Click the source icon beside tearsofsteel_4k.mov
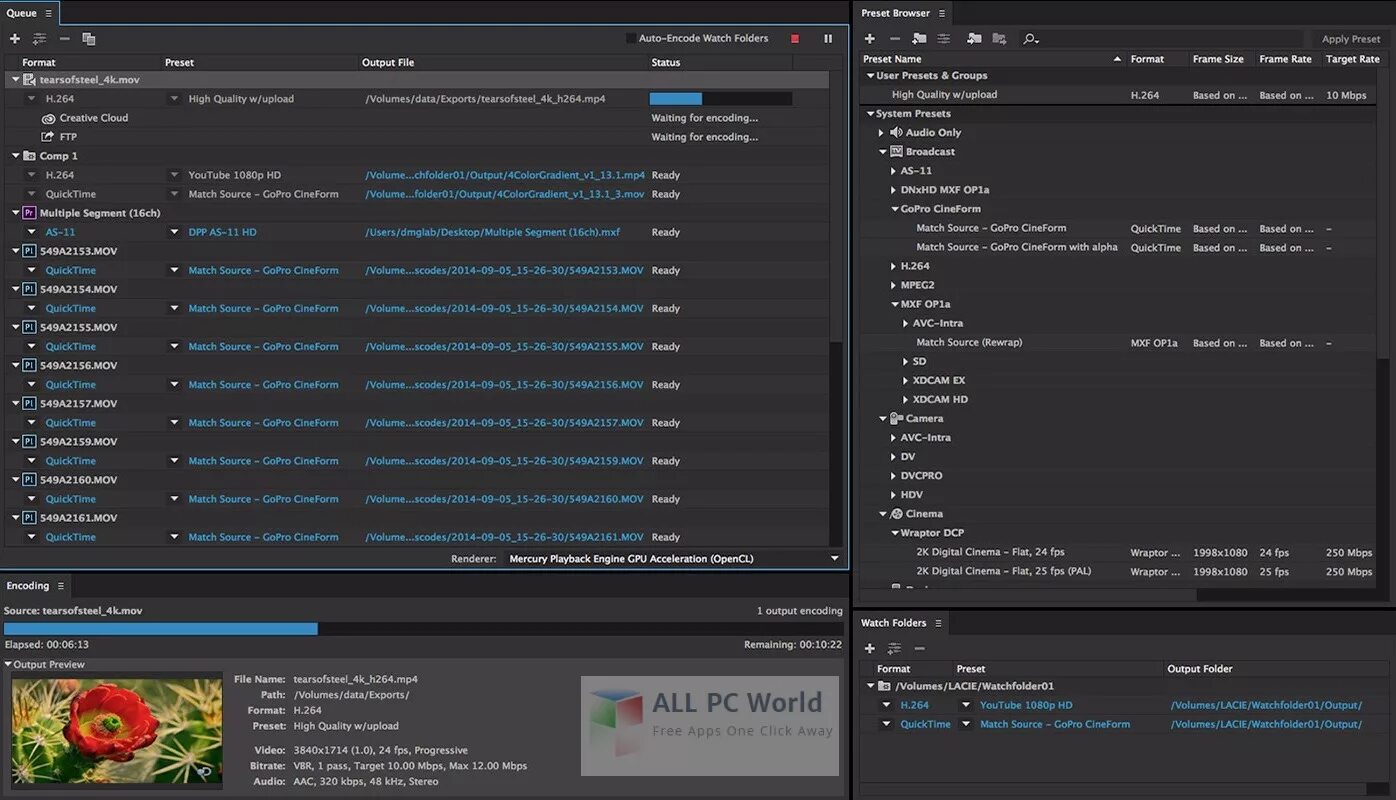This screenshot has width=1396, height=800. [x=29, y=80]
